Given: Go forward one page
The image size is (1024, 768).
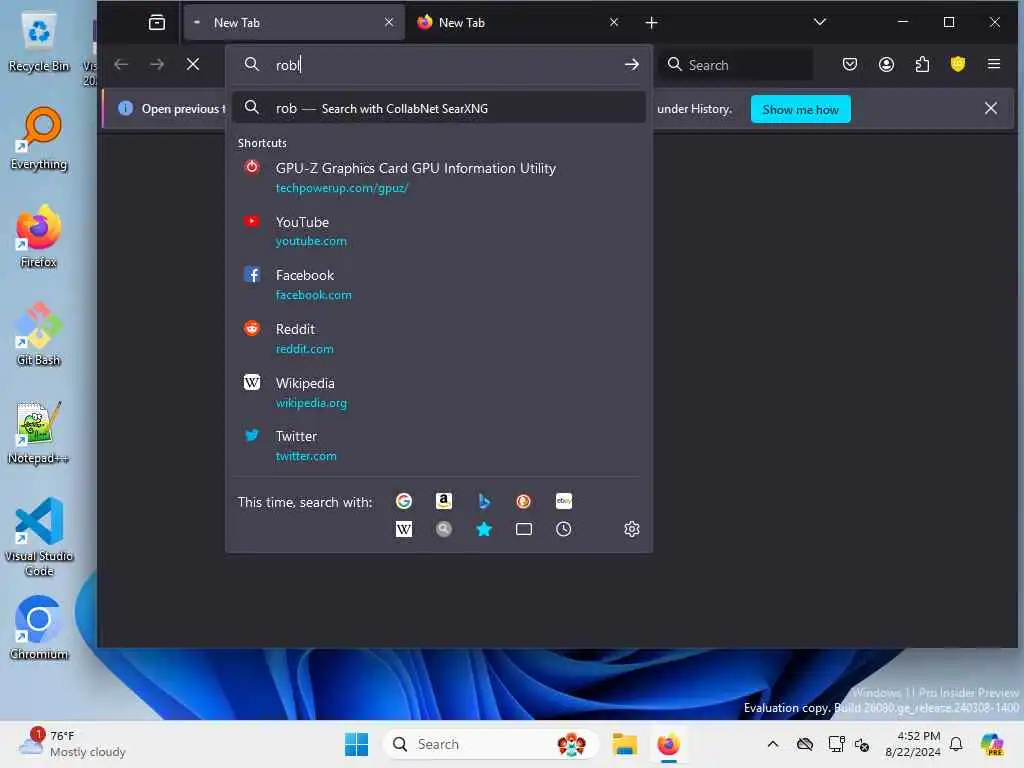Looking at the screenshot, I should (157, 64).
